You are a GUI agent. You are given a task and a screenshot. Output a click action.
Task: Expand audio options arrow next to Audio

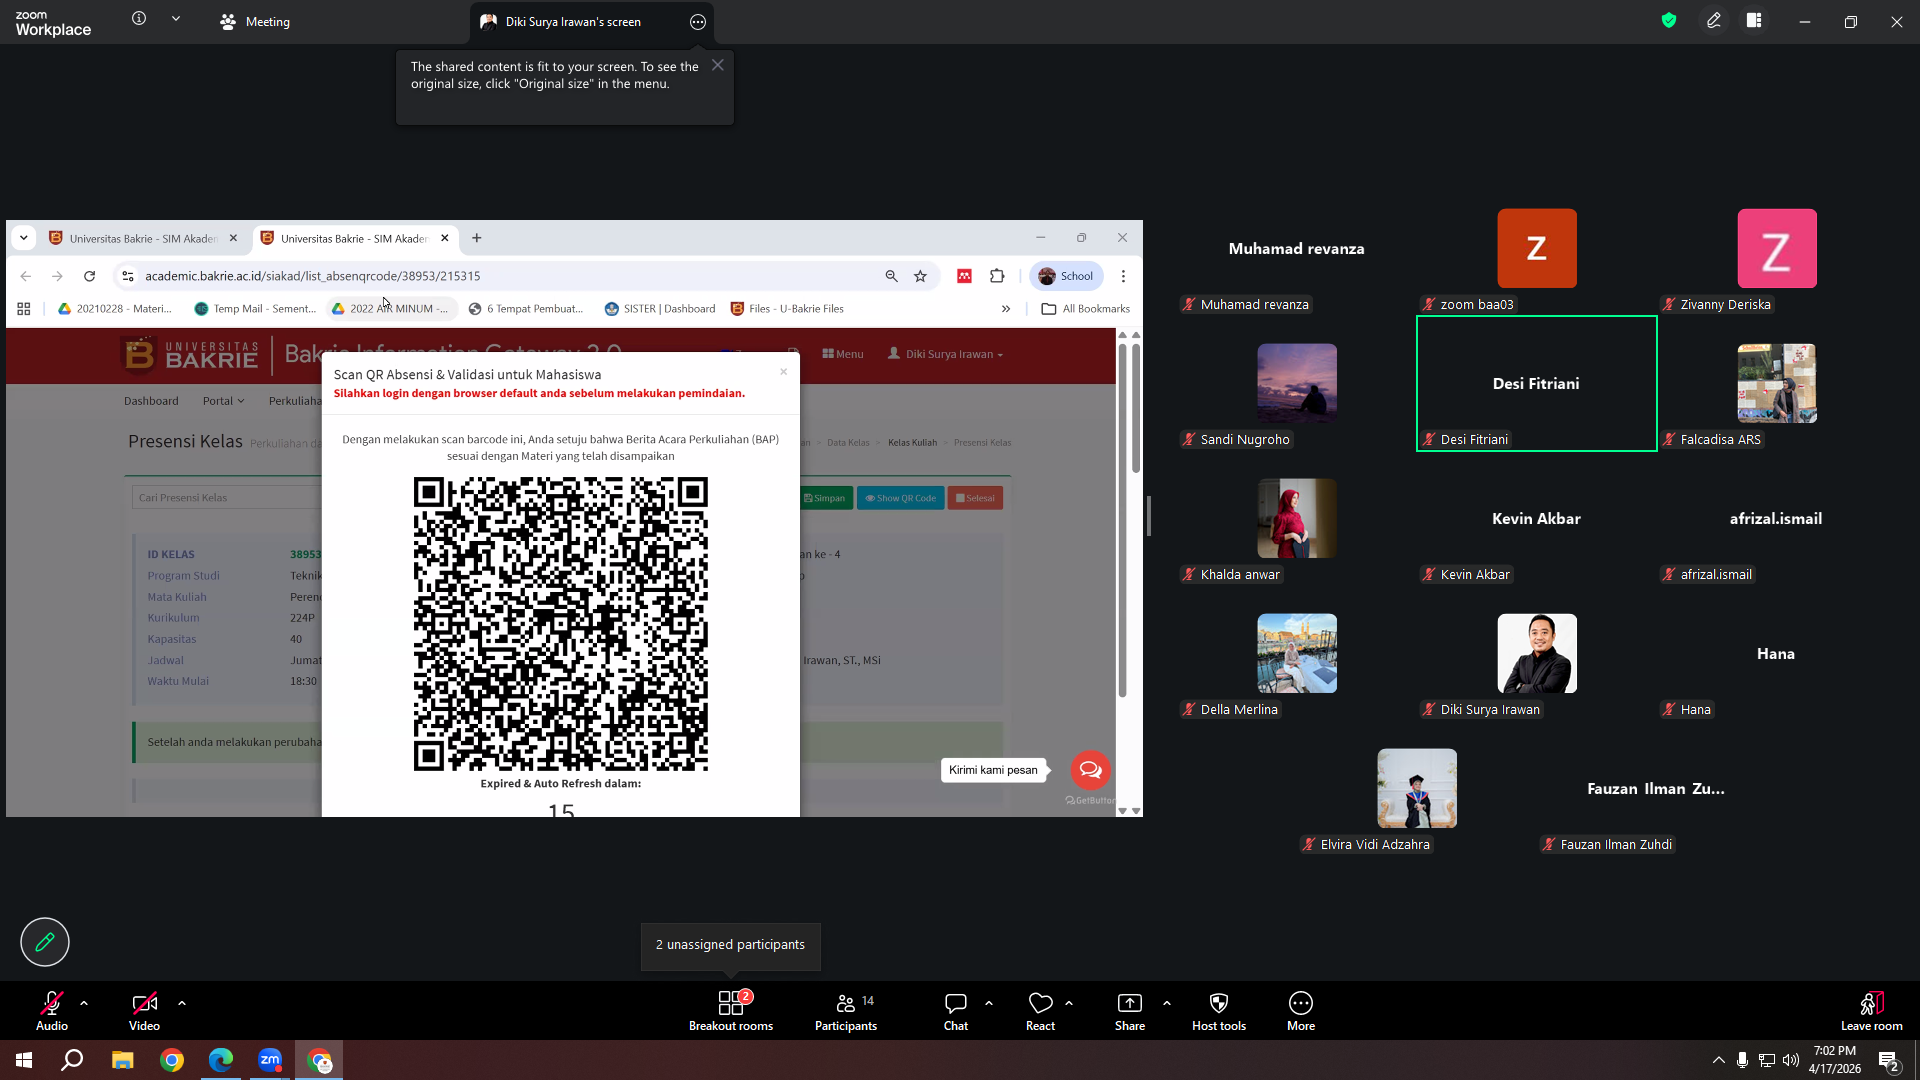point(84,1003)
